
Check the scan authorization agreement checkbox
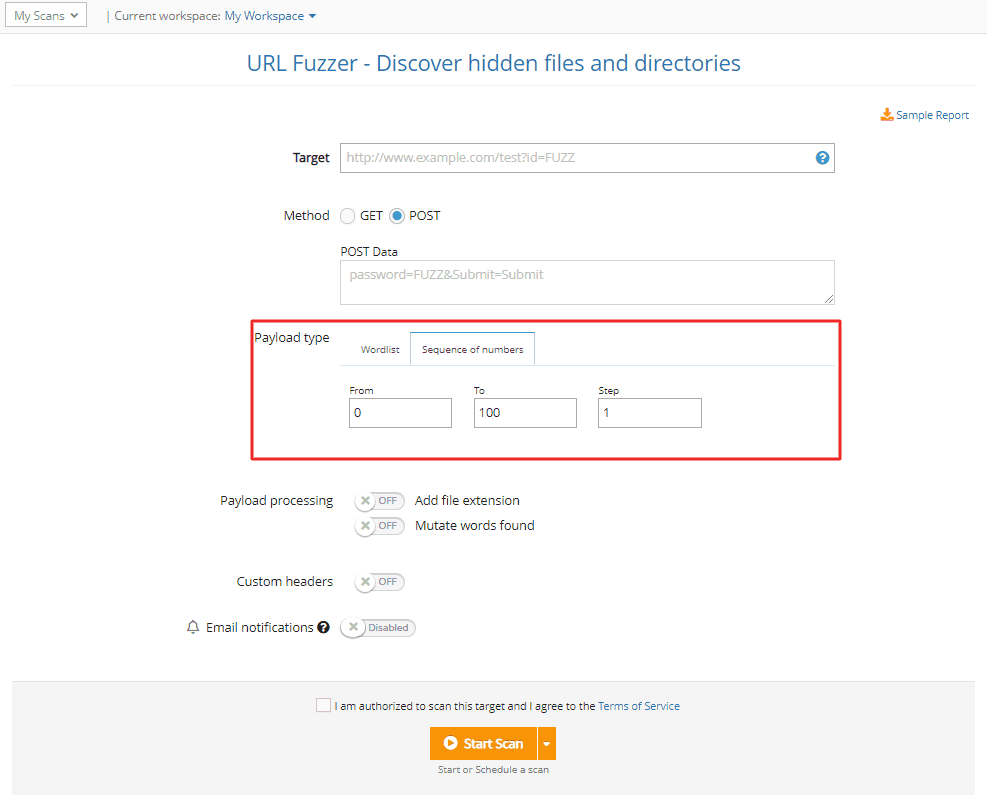tap(323, 705)
